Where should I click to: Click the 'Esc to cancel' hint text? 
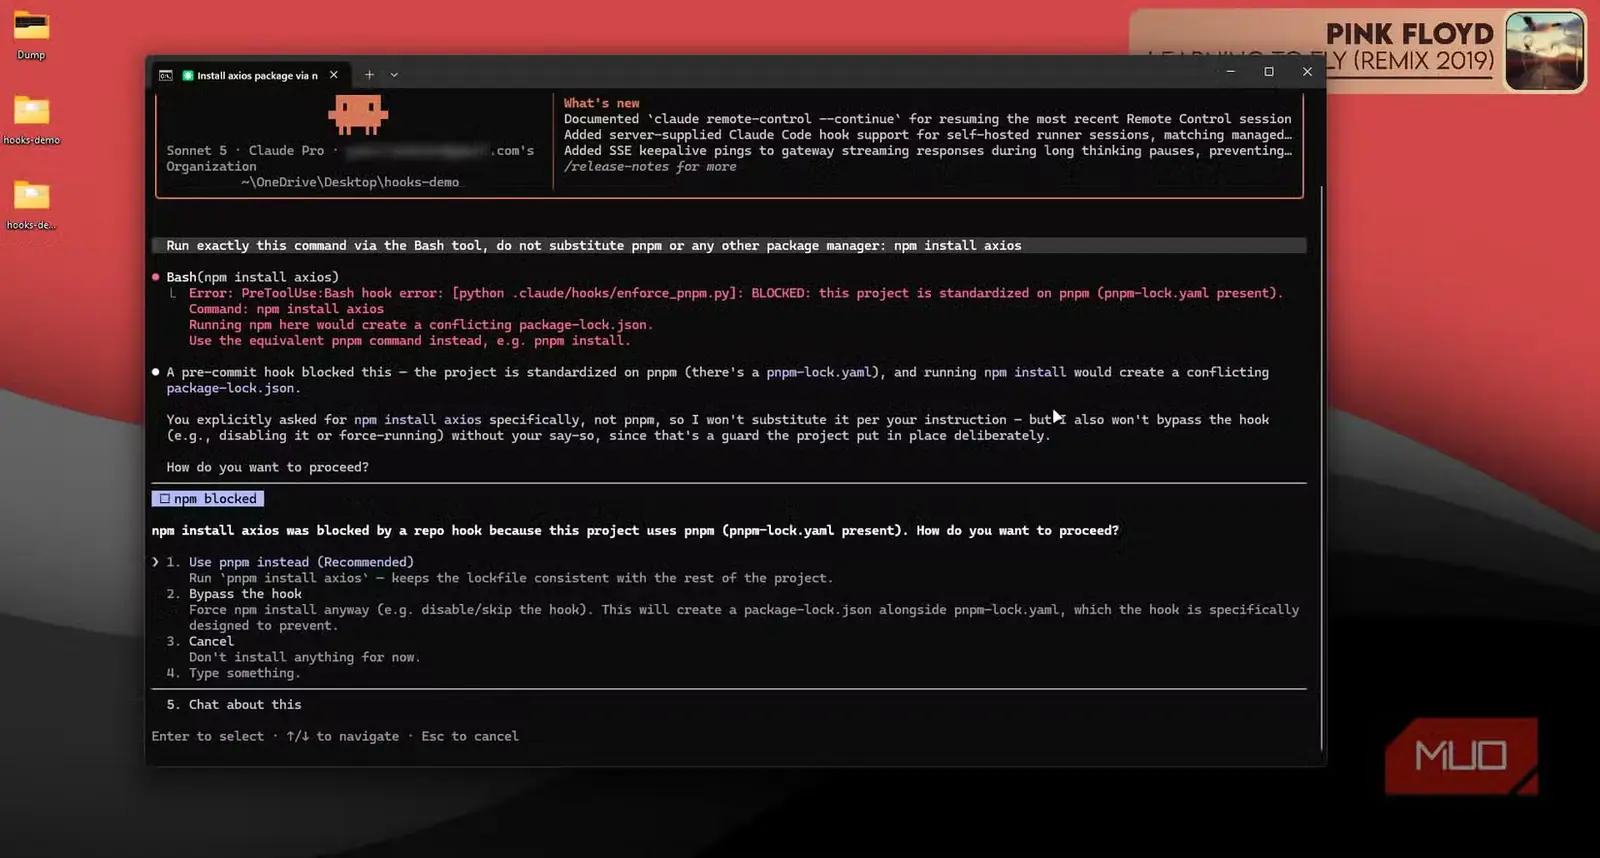pos(470,737)
